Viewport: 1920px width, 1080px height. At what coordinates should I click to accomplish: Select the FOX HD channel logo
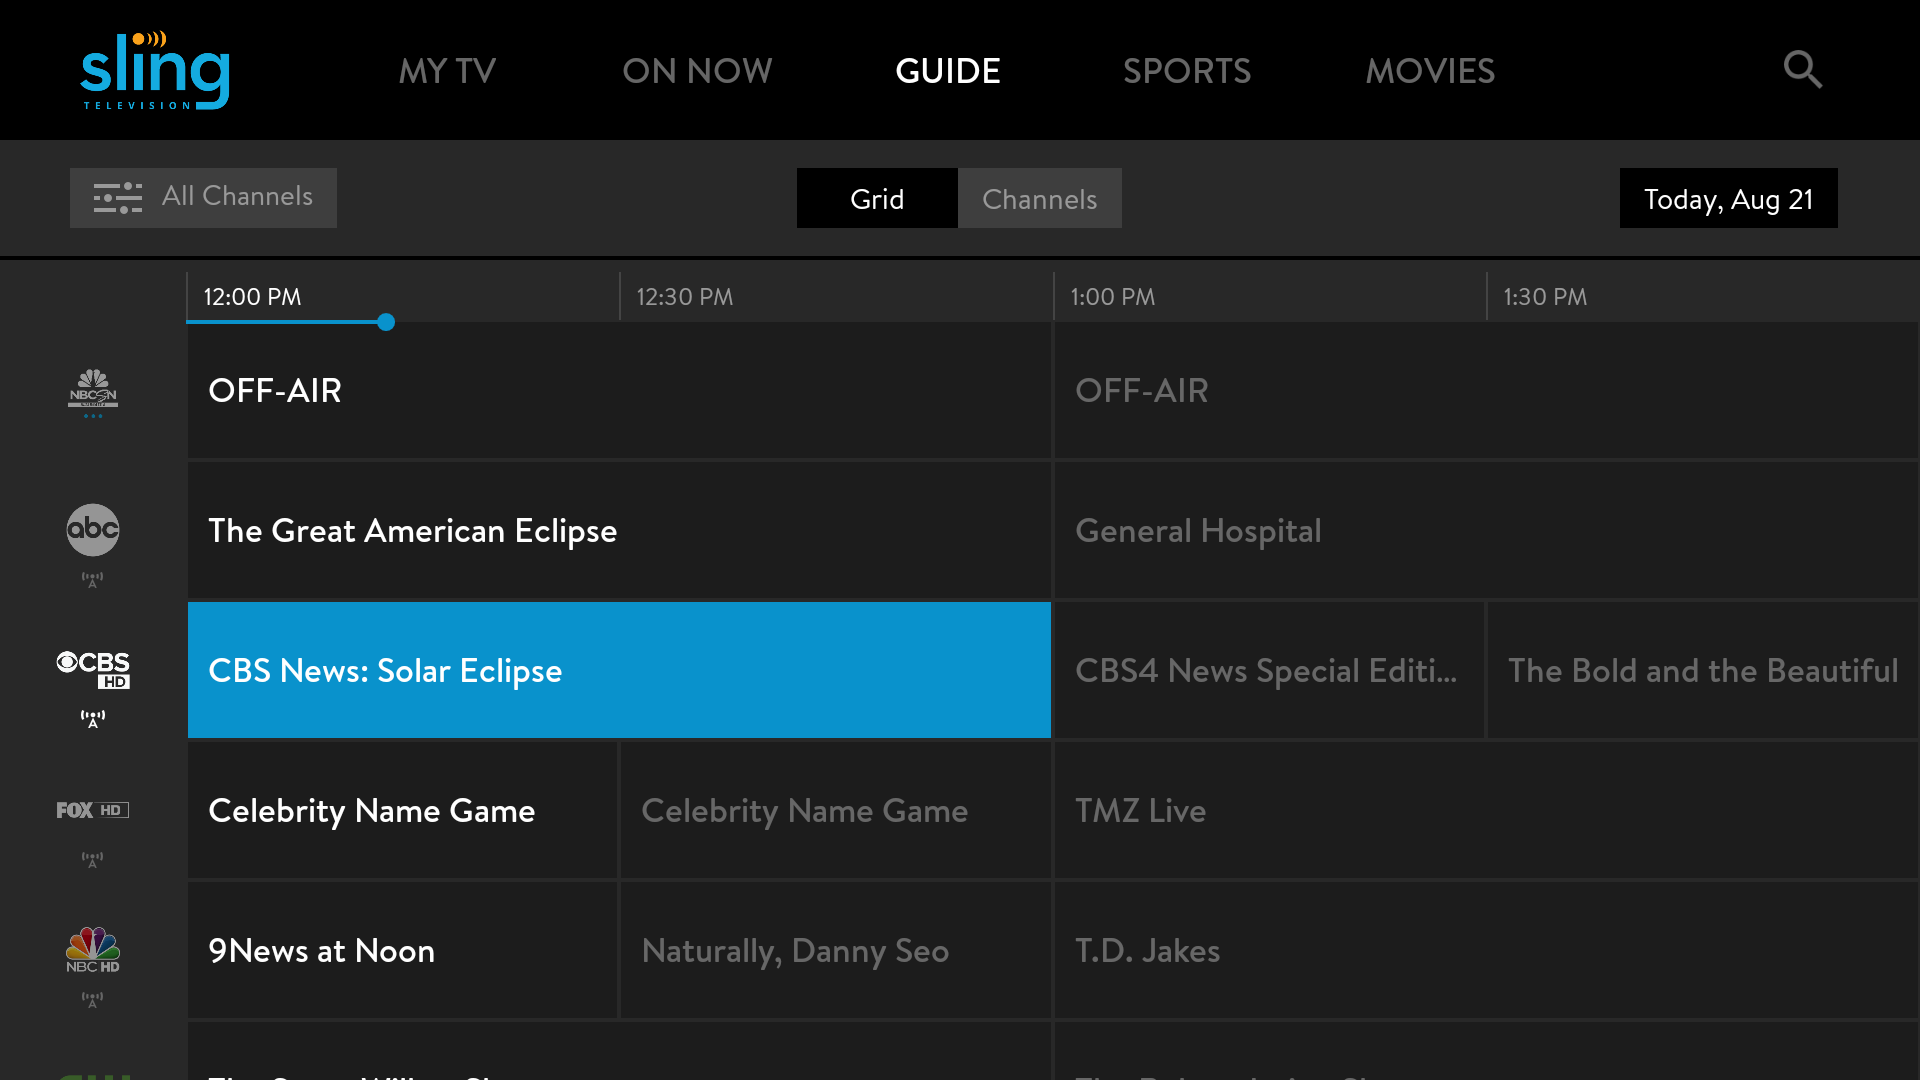pyautogui.click(x=93, y=810)
